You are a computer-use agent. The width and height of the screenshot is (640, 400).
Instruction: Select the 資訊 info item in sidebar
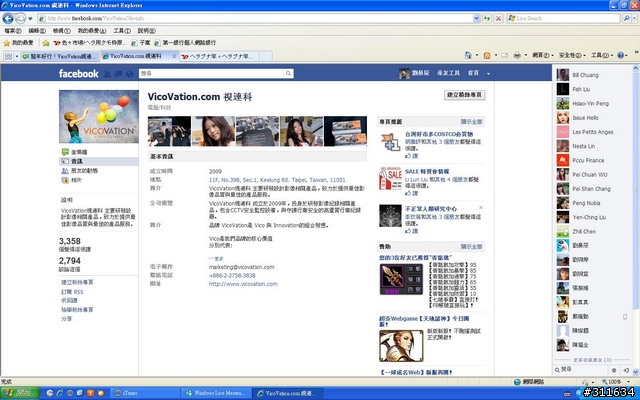click(99, 162)
